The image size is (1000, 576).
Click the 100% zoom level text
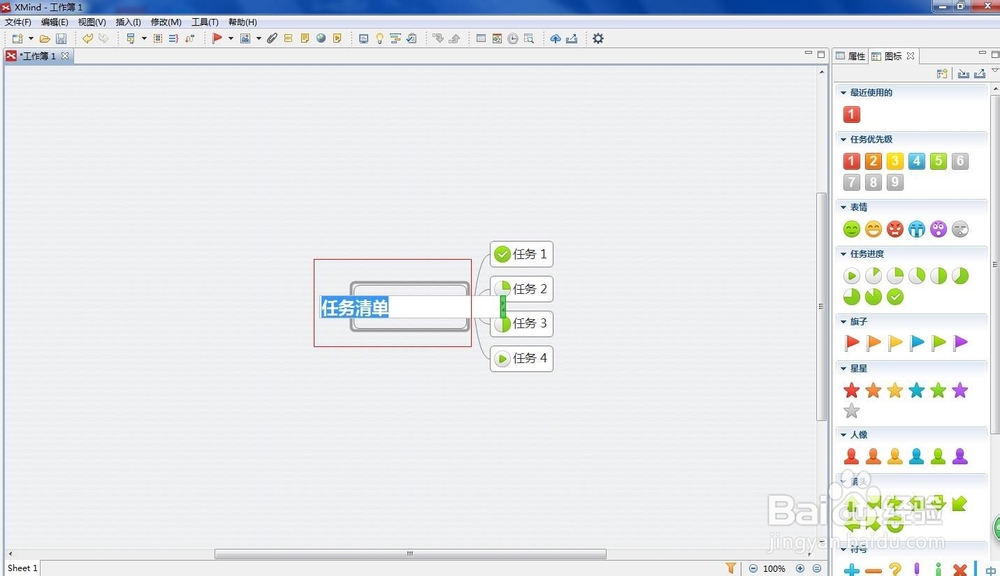click(x=774, y=568)
